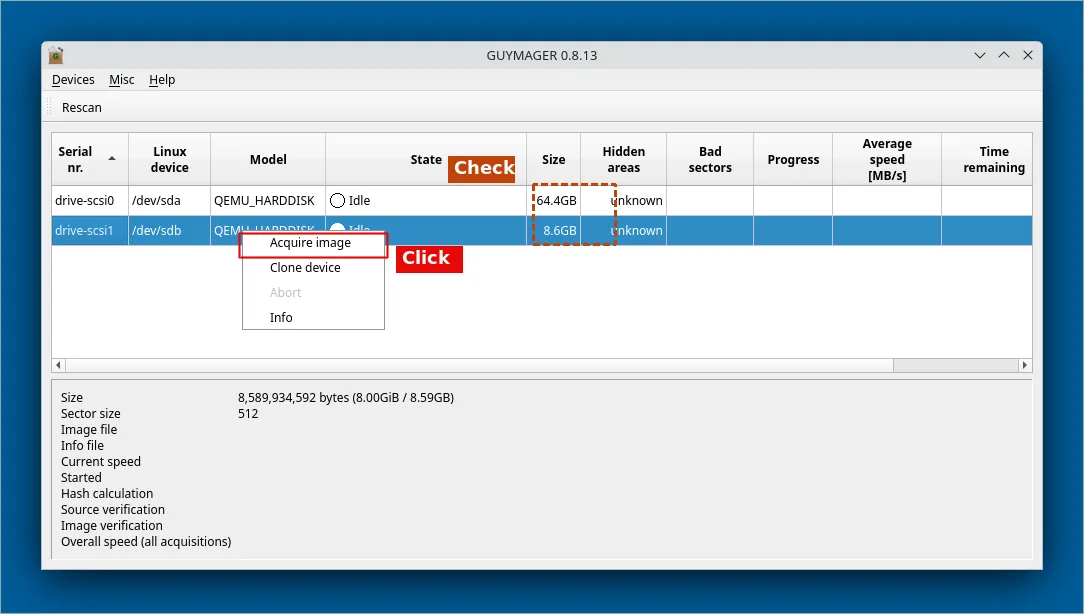
Task: Click the 8.6GB size cell
Action: [x=553, y=230]
